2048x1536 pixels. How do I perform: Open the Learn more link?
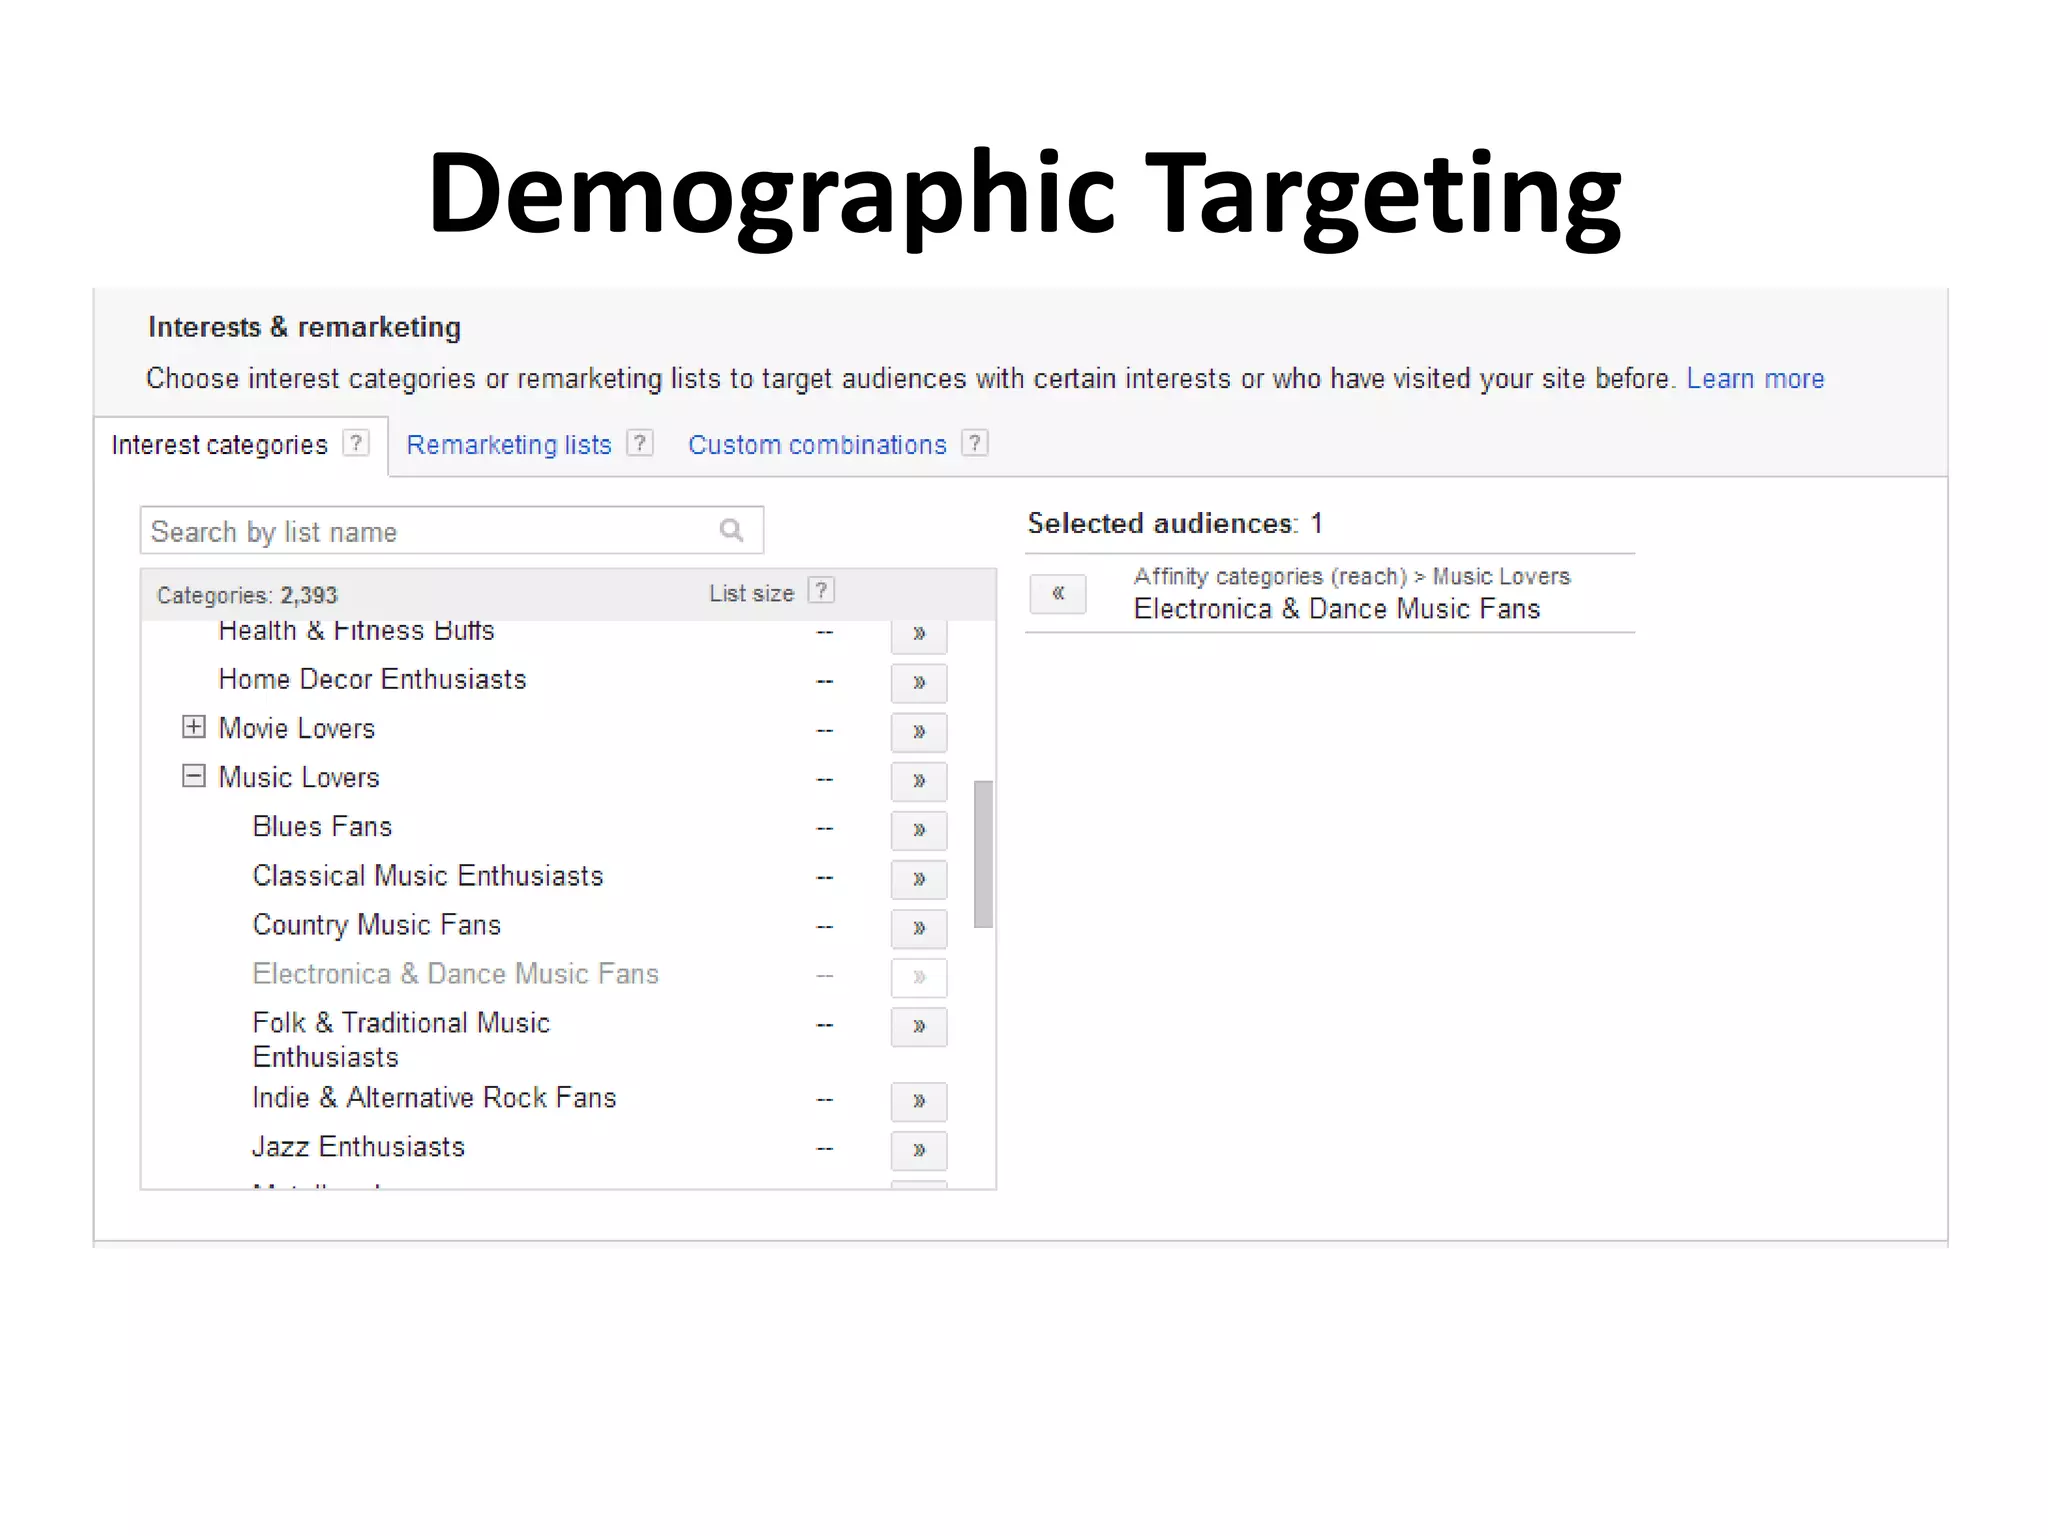tap(1755, 379)
